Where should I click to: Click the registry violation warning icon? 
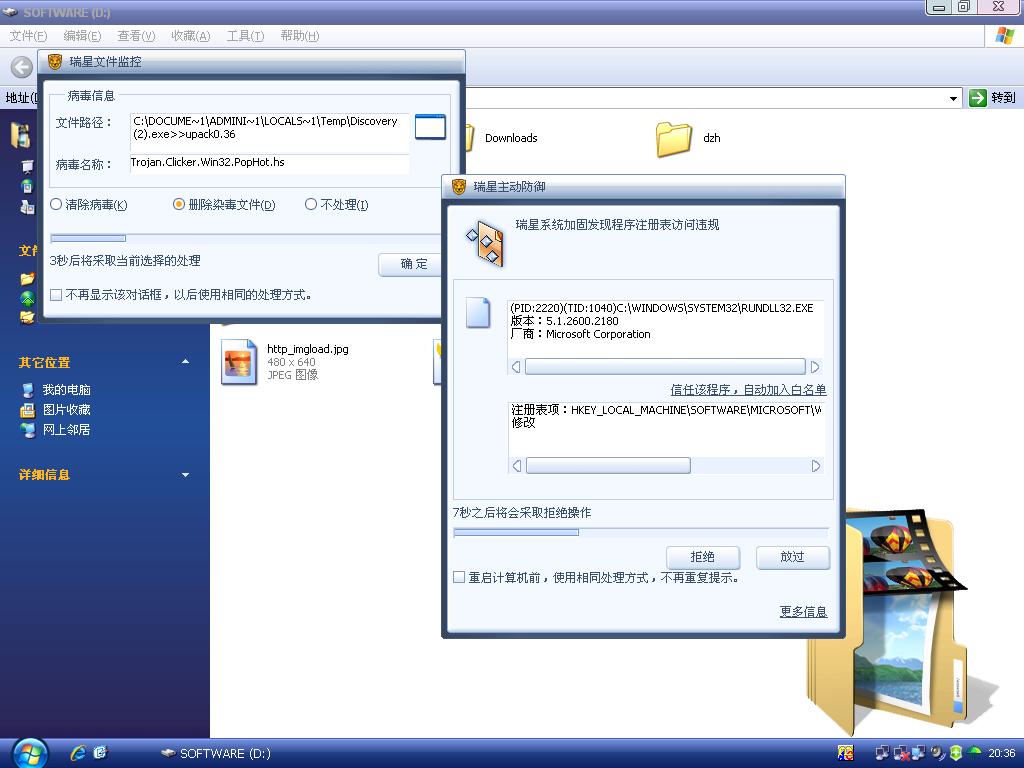485,244
